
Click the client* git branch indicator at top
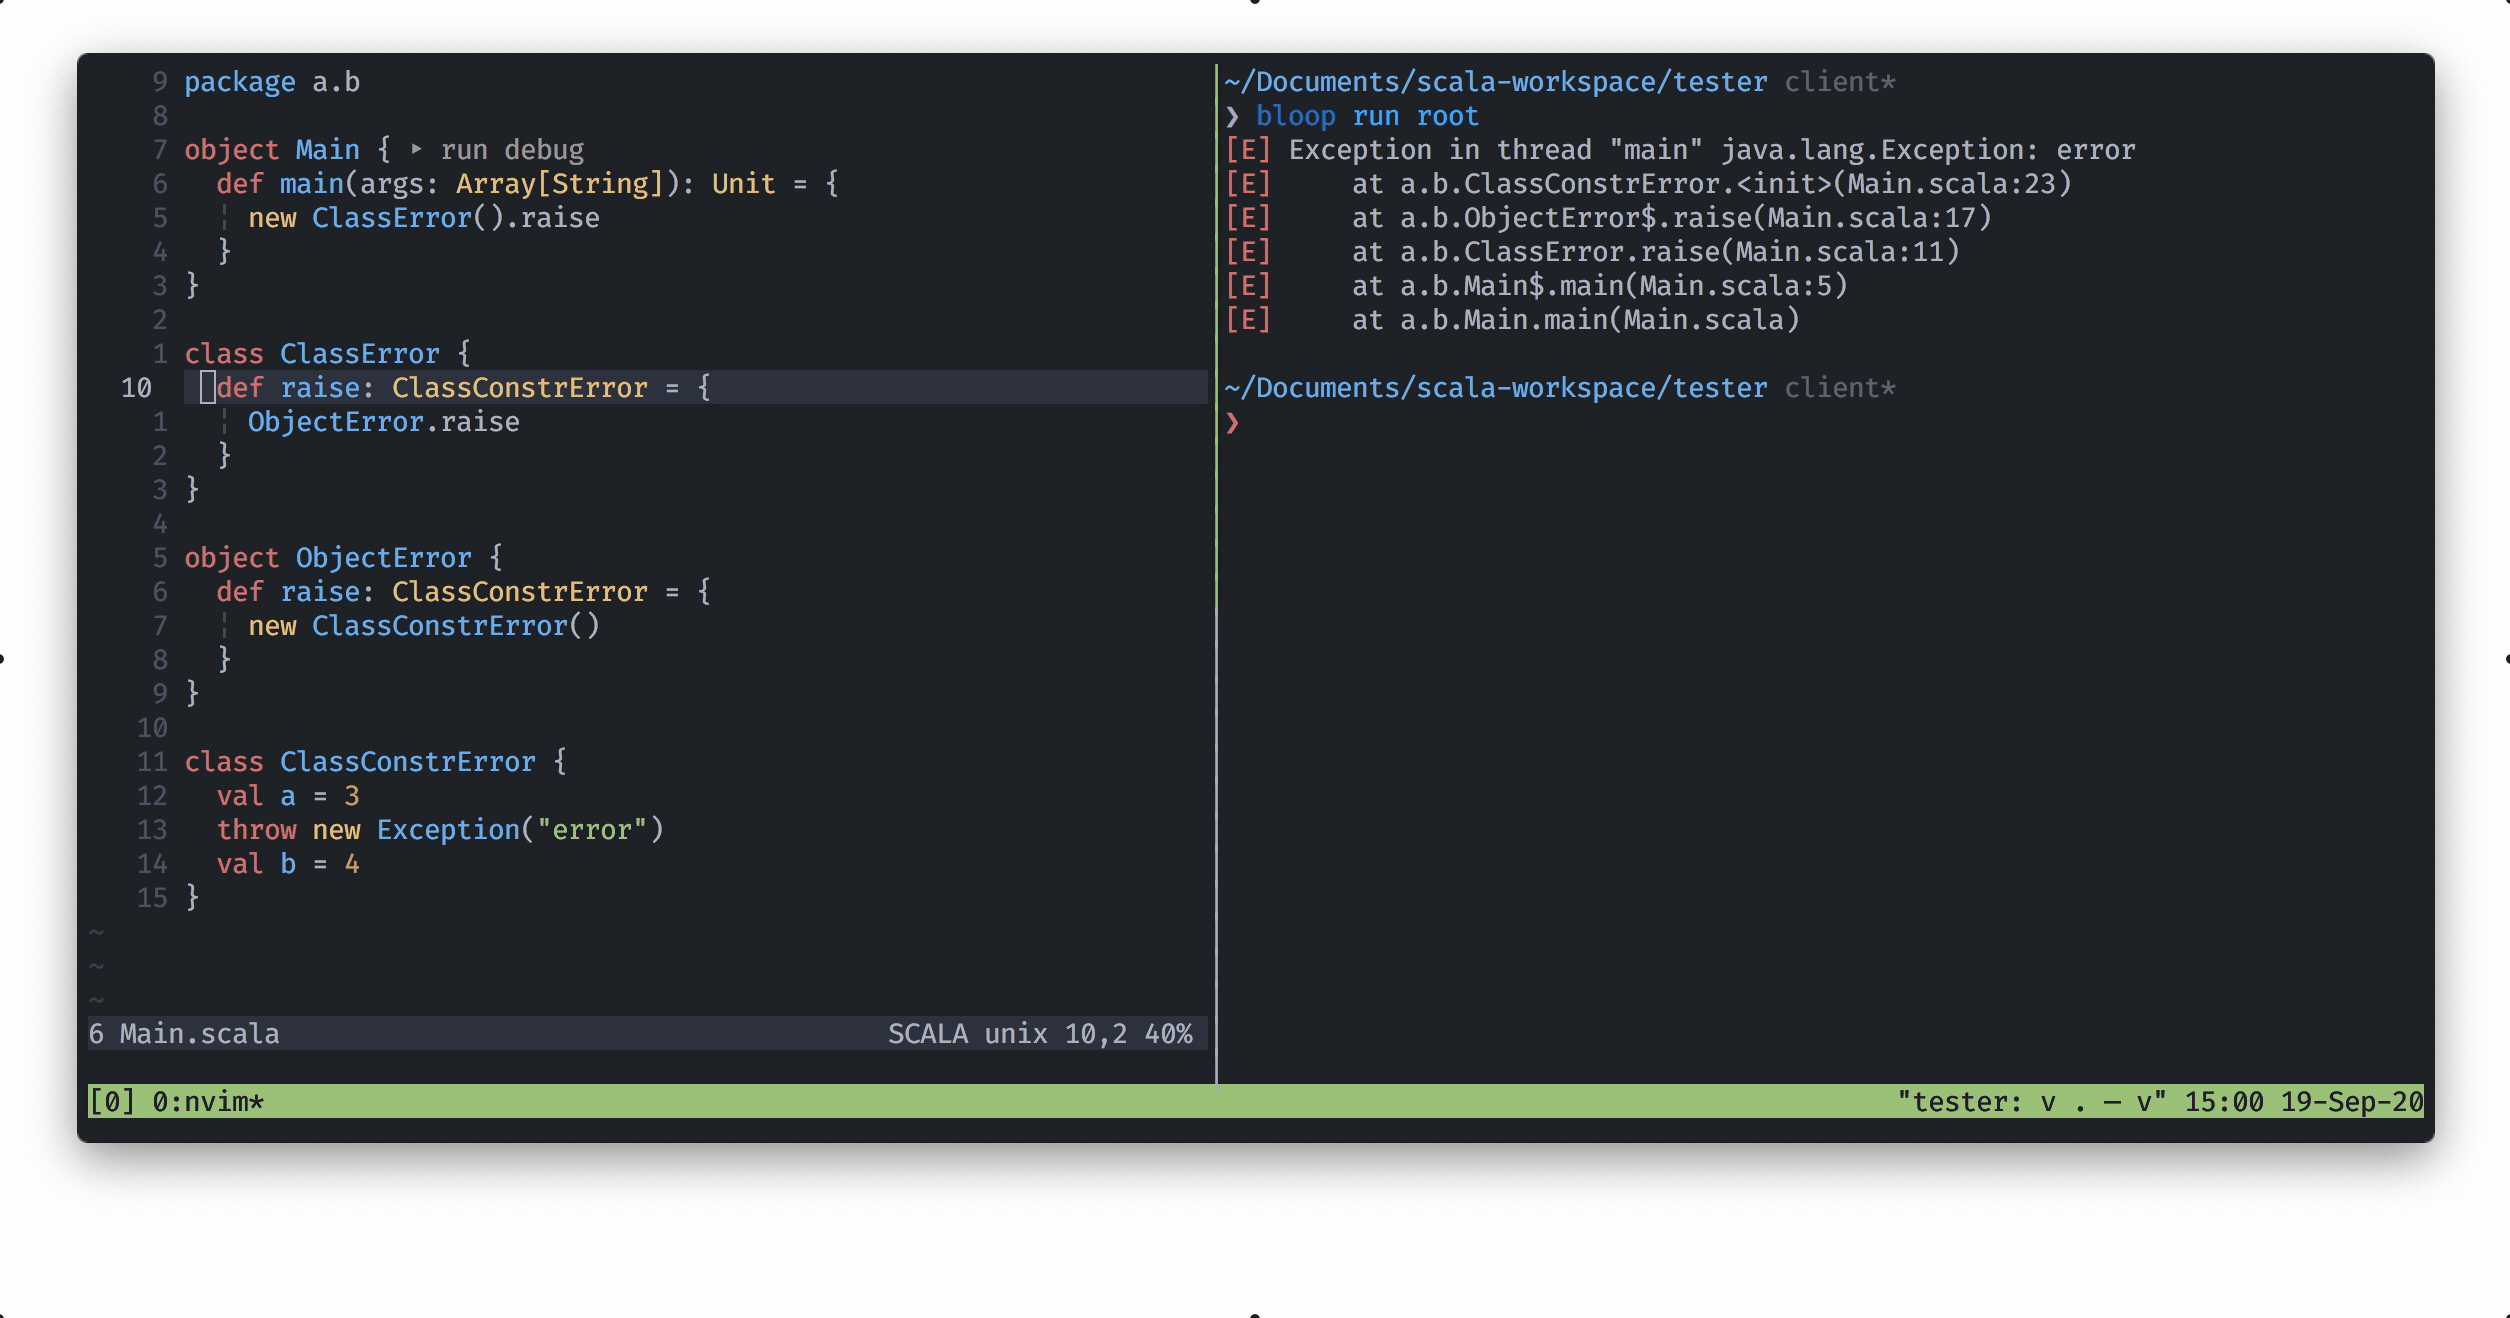point(1839,82)
